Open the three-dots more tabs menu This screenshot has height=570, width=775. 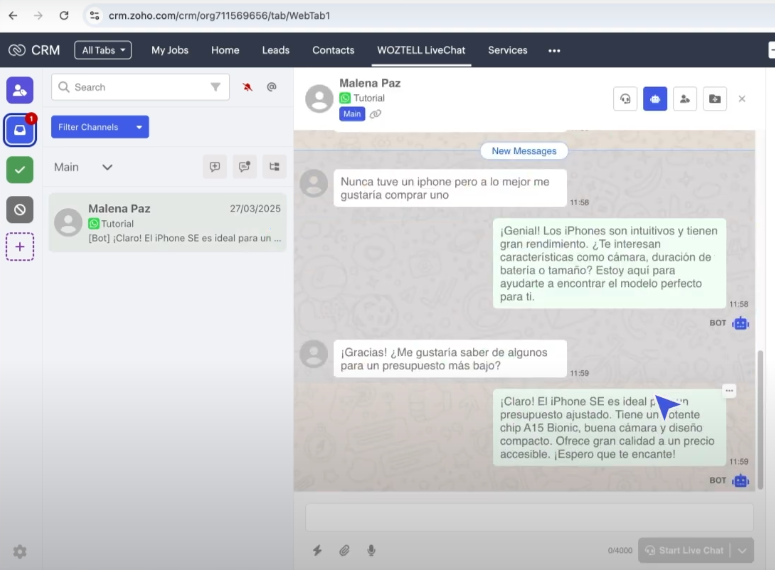554,50
